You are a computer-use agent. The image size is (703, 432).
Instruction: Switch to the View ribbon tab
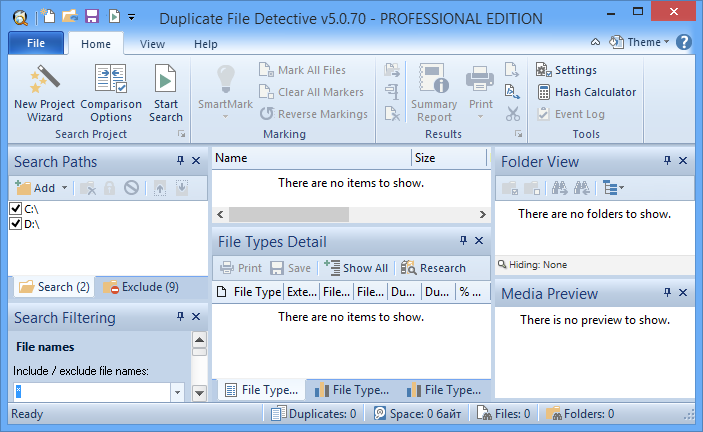click(x=152, y=44)
